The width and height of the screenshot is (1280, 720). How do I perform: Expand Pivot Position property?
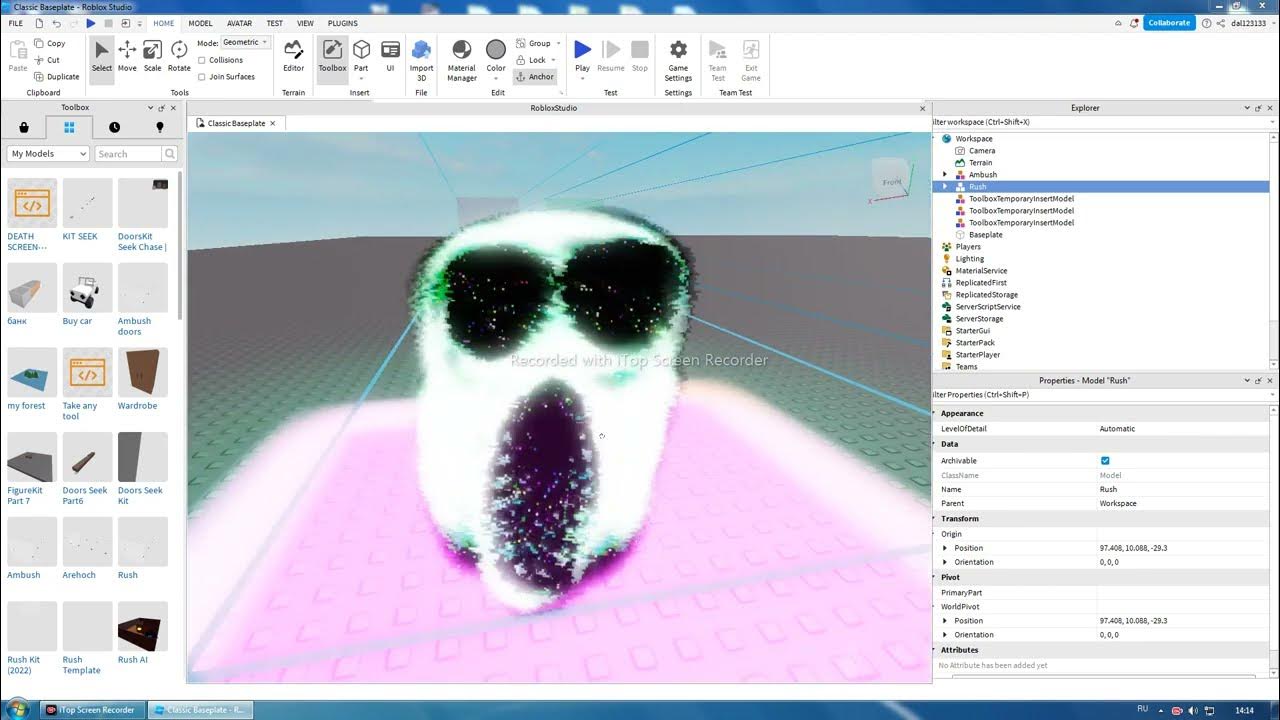(x=945, y=621)
